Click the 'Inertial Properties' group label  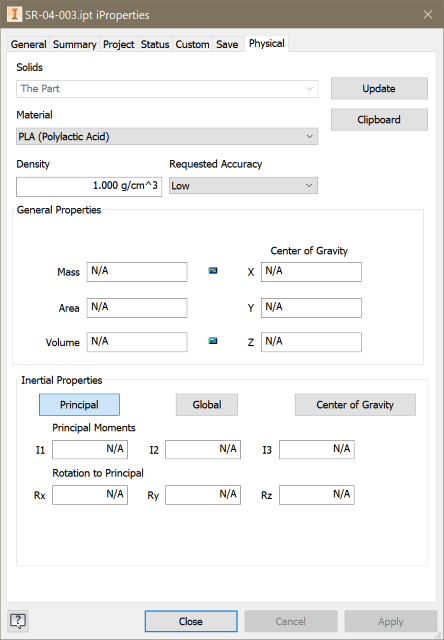(62, 380)
